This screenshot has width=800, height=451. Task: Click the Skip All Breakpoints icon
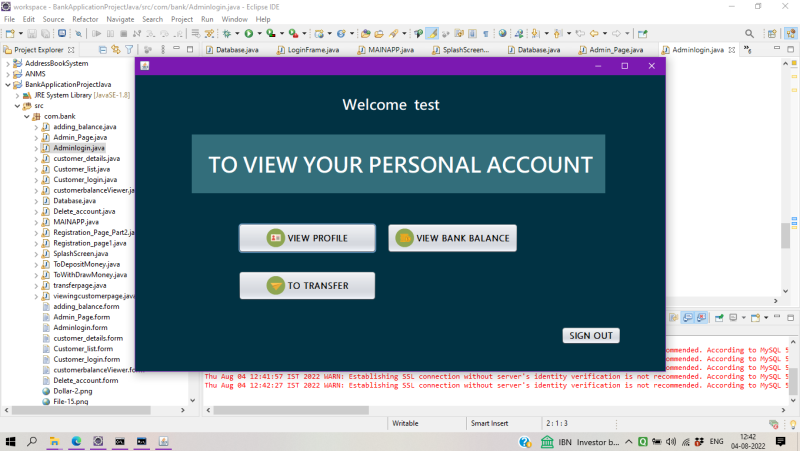coord(78,34)
